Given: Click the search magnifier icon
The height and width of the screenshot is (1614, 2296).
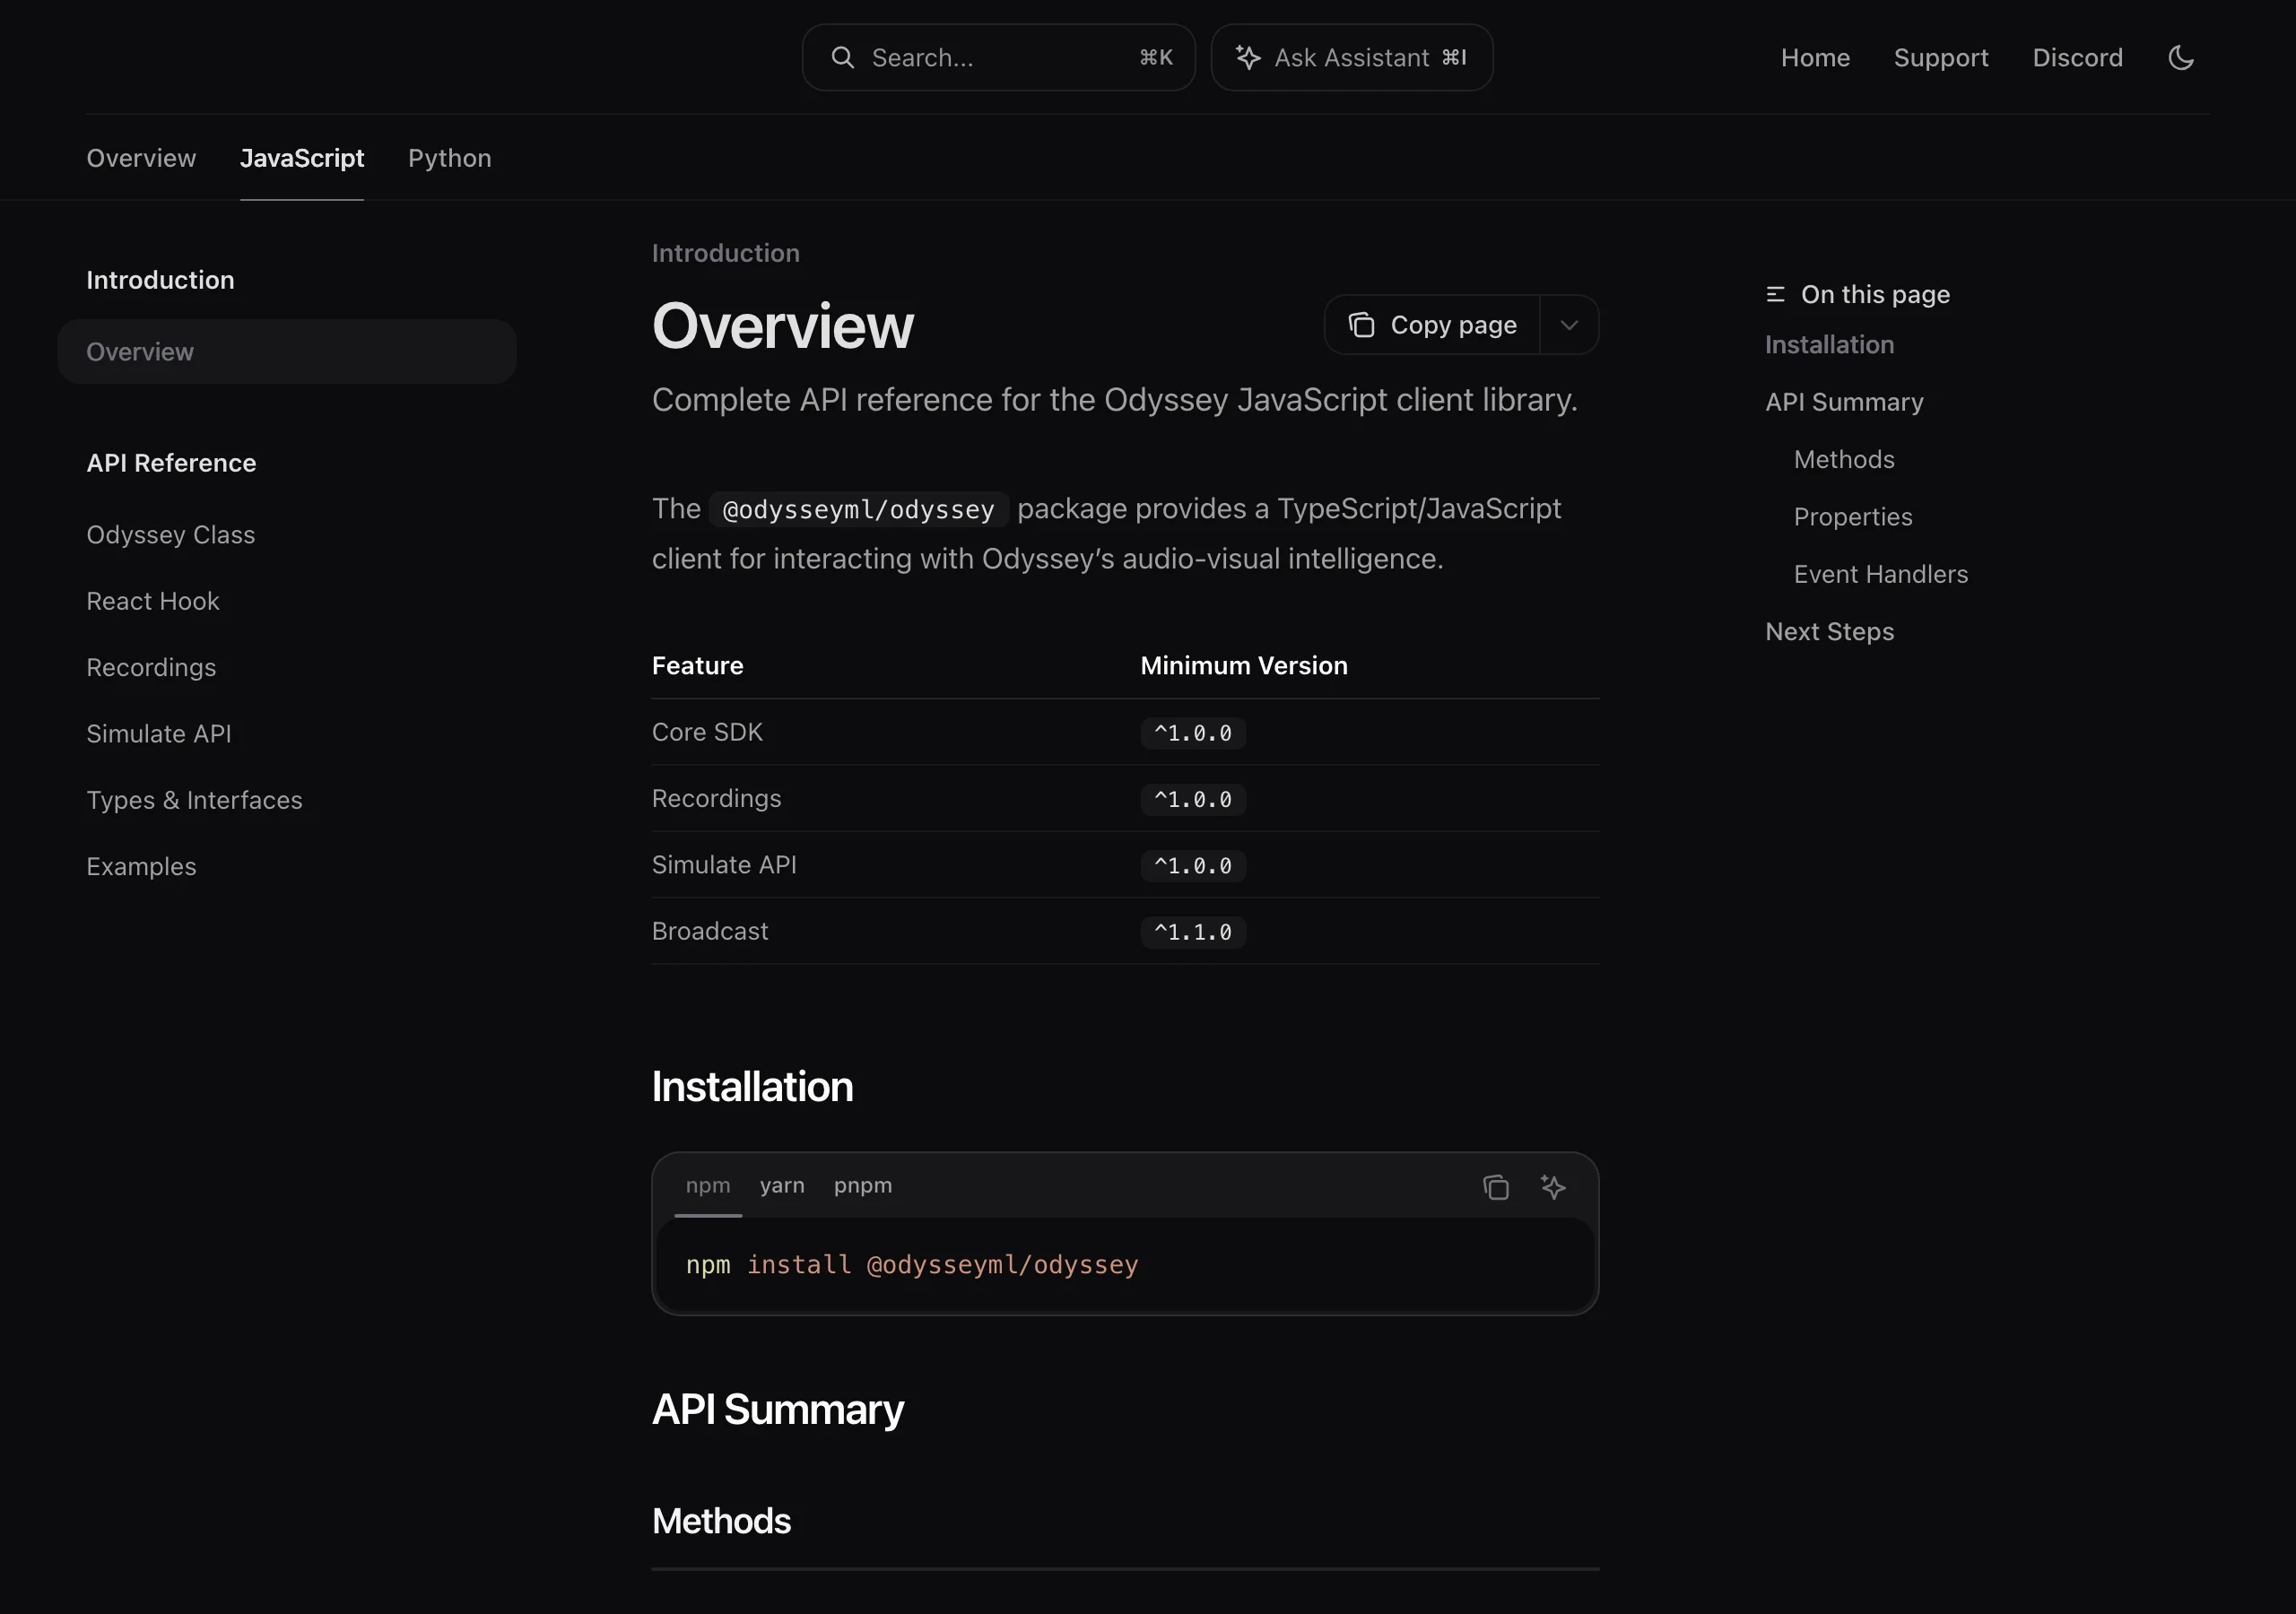Looking at the screenshot, I should pyautogui.click(x=843, y=58).
